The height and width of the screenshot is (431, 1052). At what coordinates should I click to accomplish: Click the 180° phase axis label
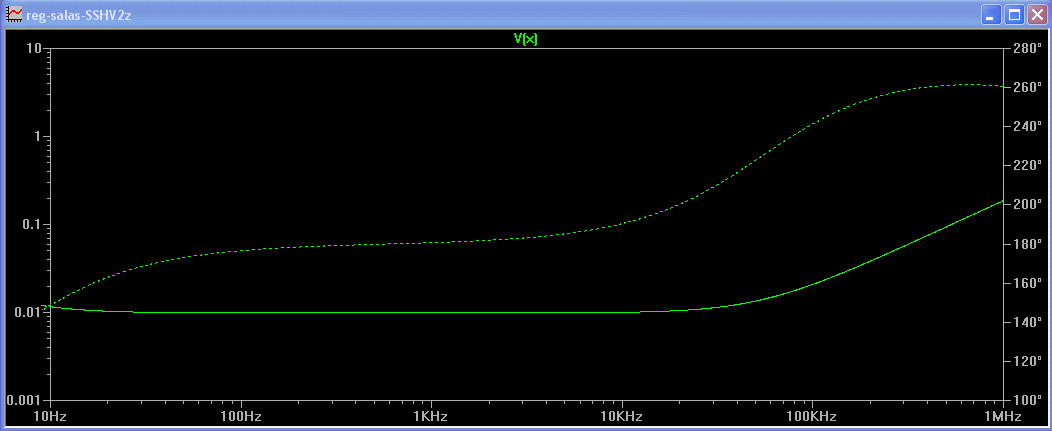[x=1027, y=244]
